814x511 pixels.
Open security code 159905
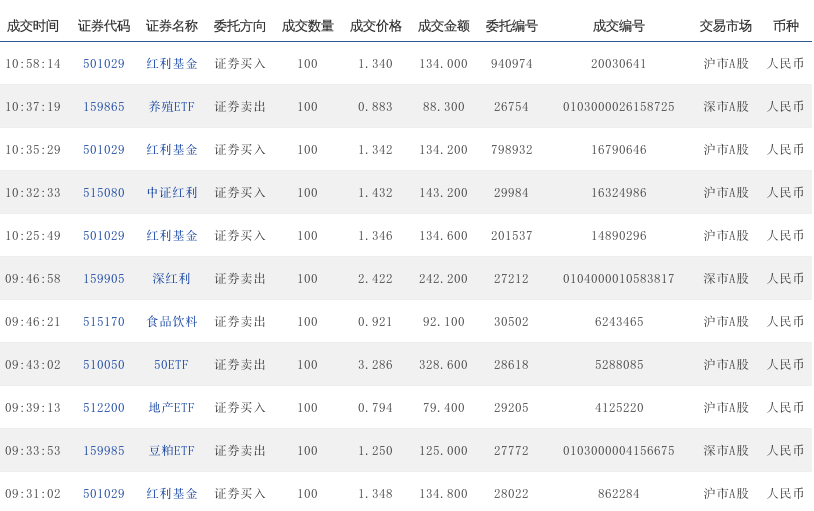[104, 279]
